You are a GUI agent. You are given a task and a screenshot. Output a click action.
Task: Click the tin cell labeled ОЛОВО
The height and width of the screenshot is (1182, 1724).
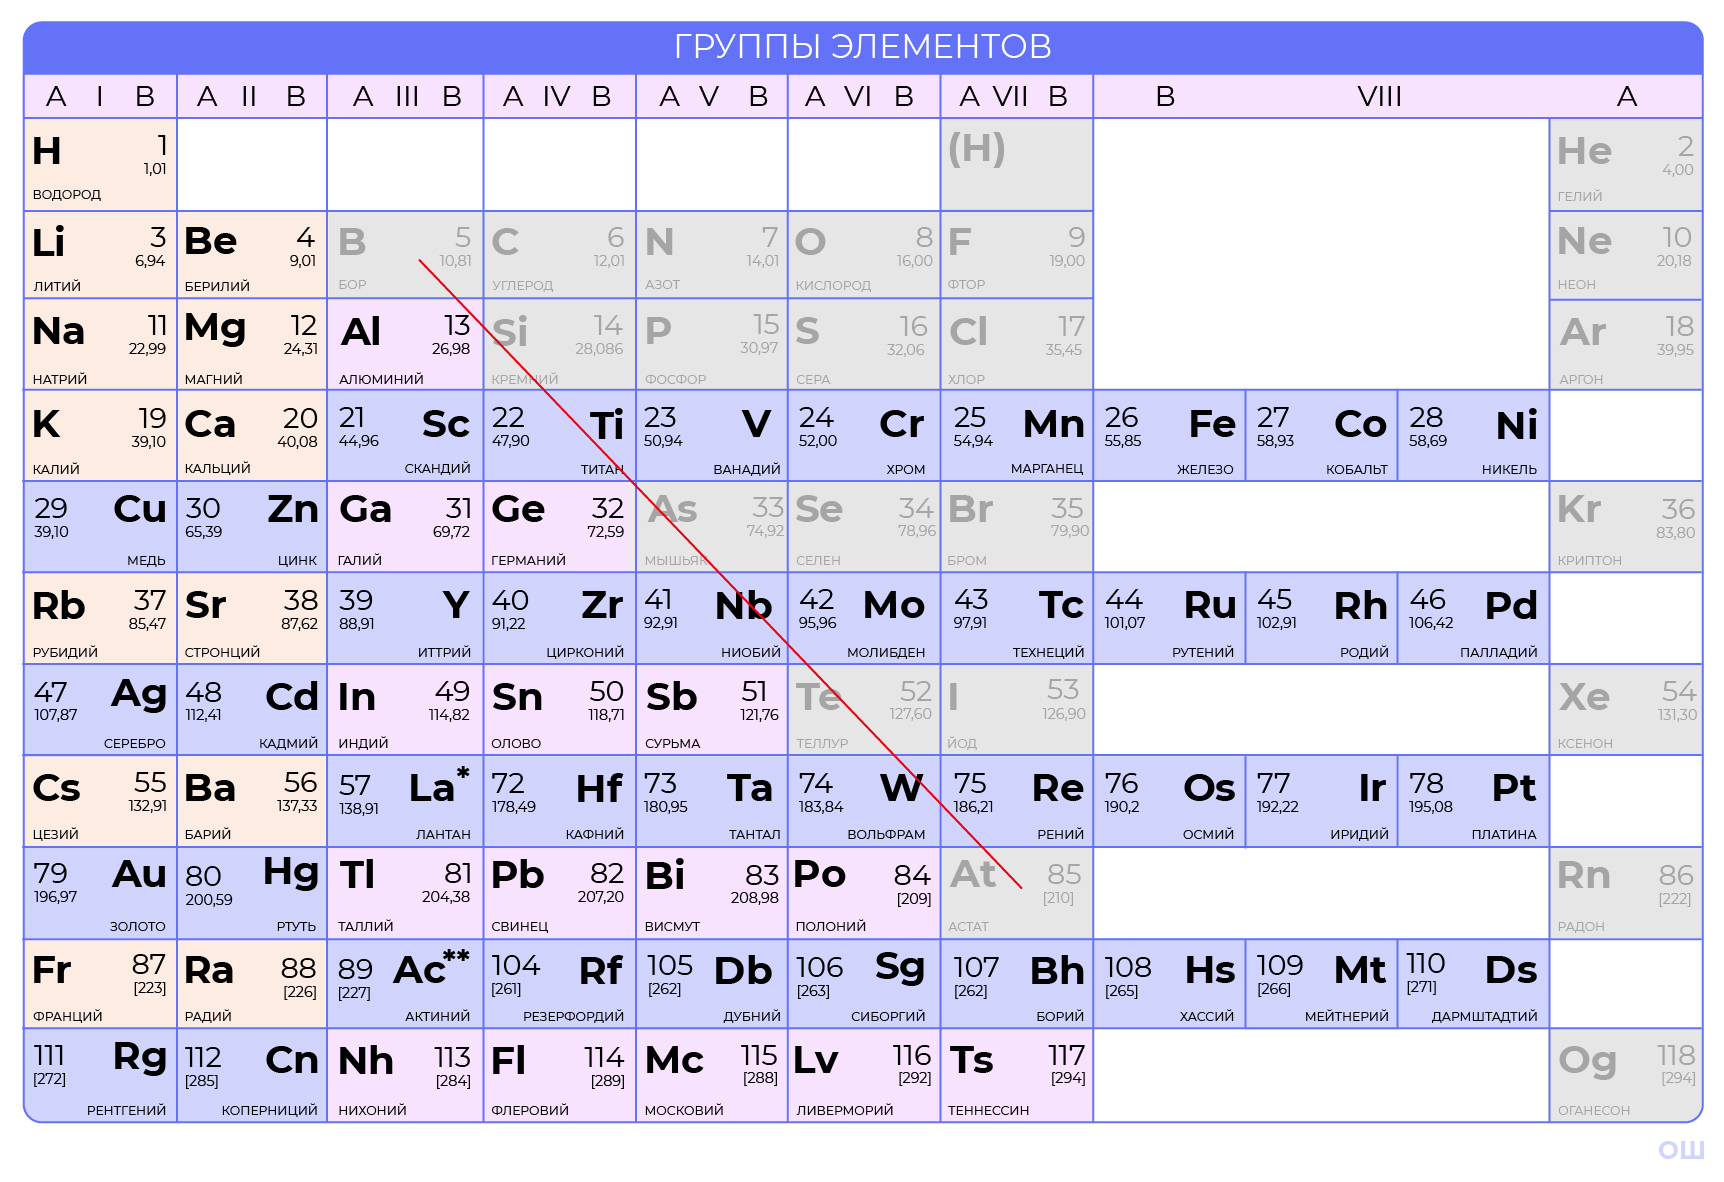pos(560,710)
